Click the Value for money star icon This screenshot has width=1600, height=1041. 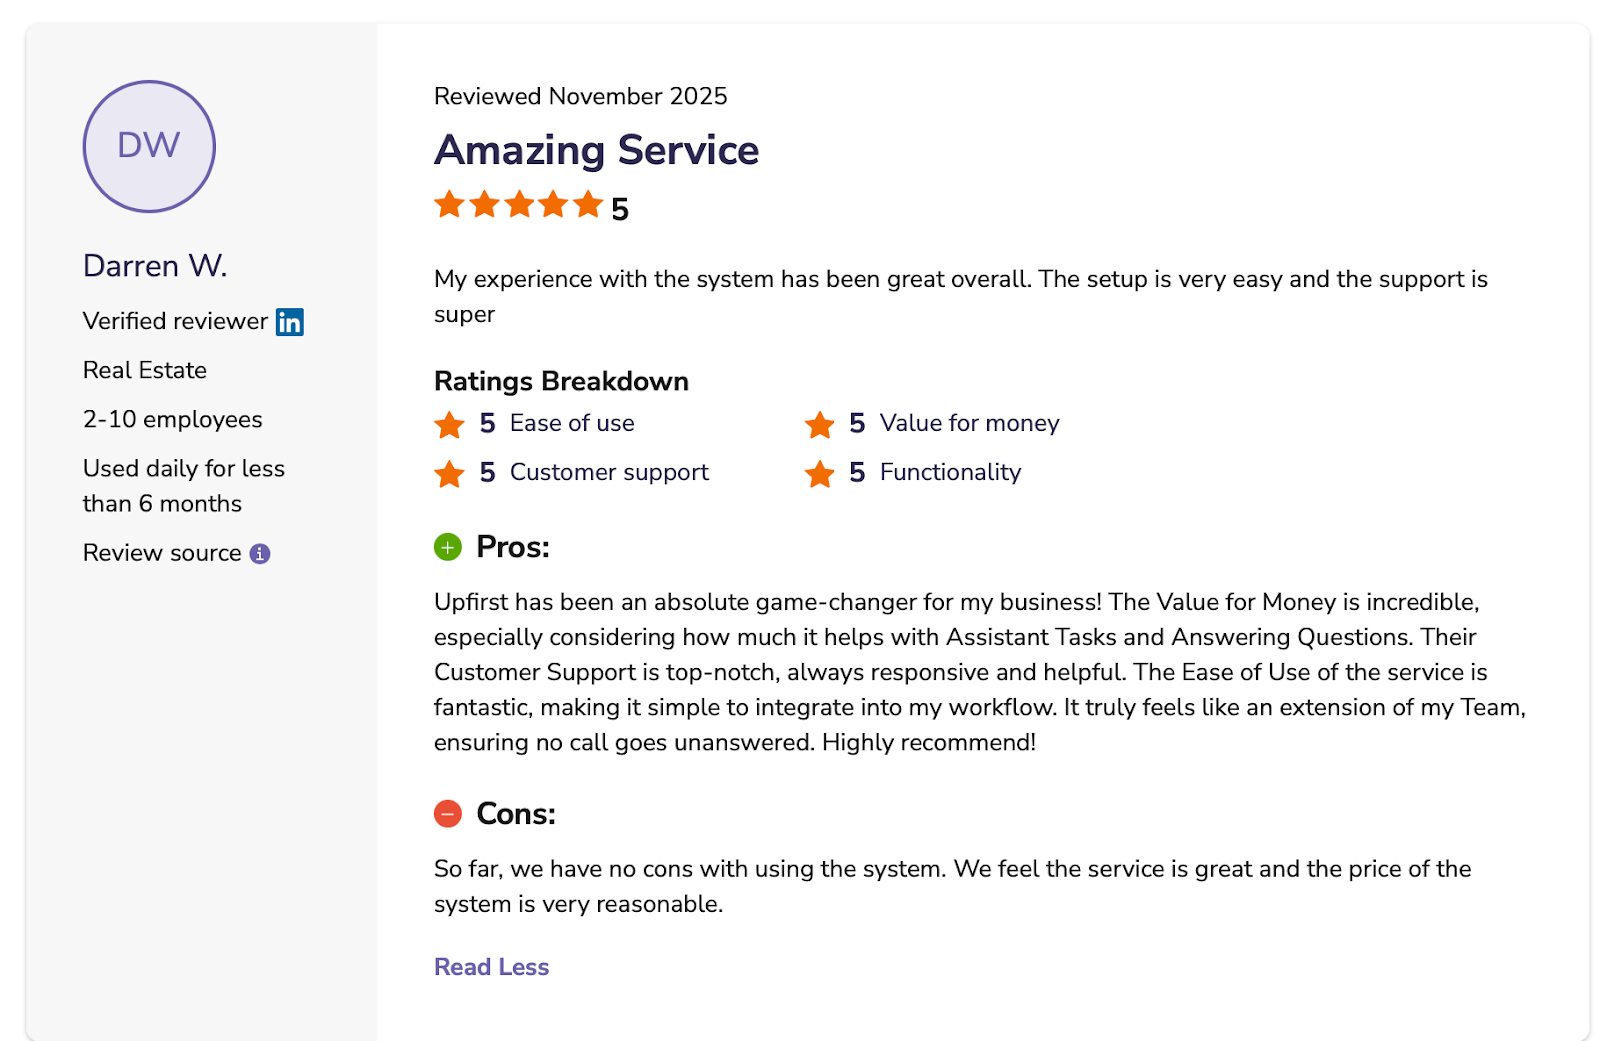click(820, 425)
